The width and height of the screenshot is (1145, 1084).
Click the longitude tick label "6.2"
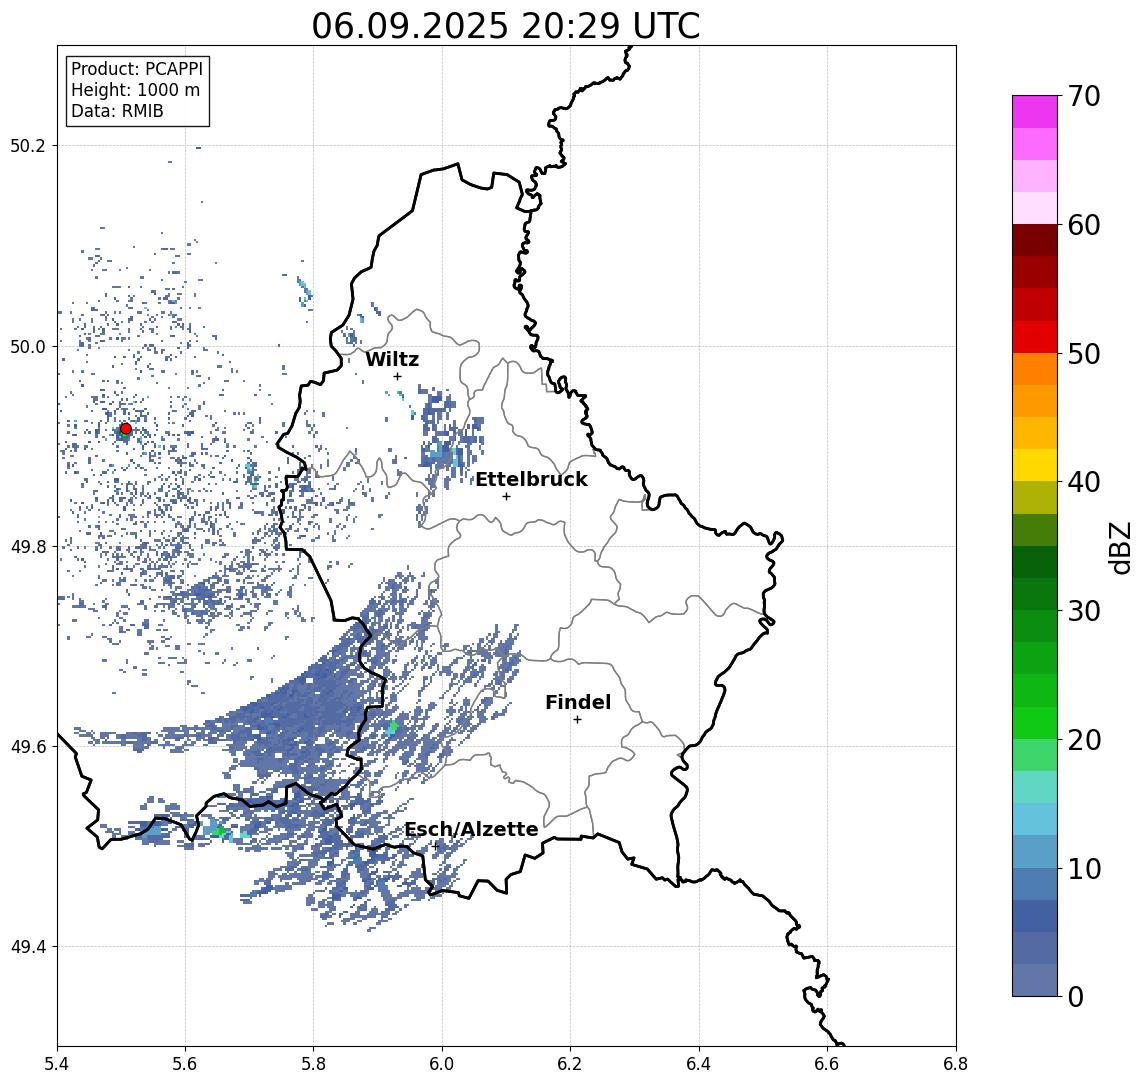pos(570,1064)
